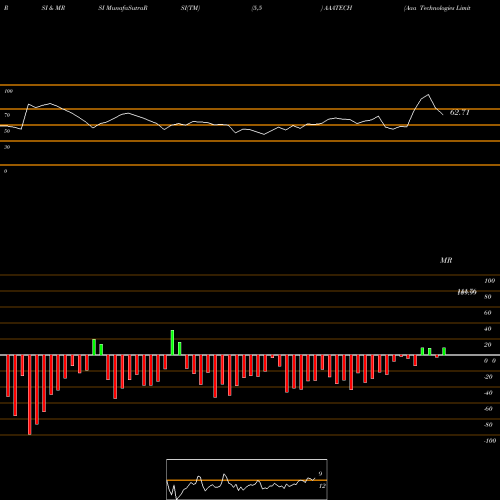Screen dimensions: 500x500
Task: Click the RSI value 62.71 label
Action: tap(460, 113)
